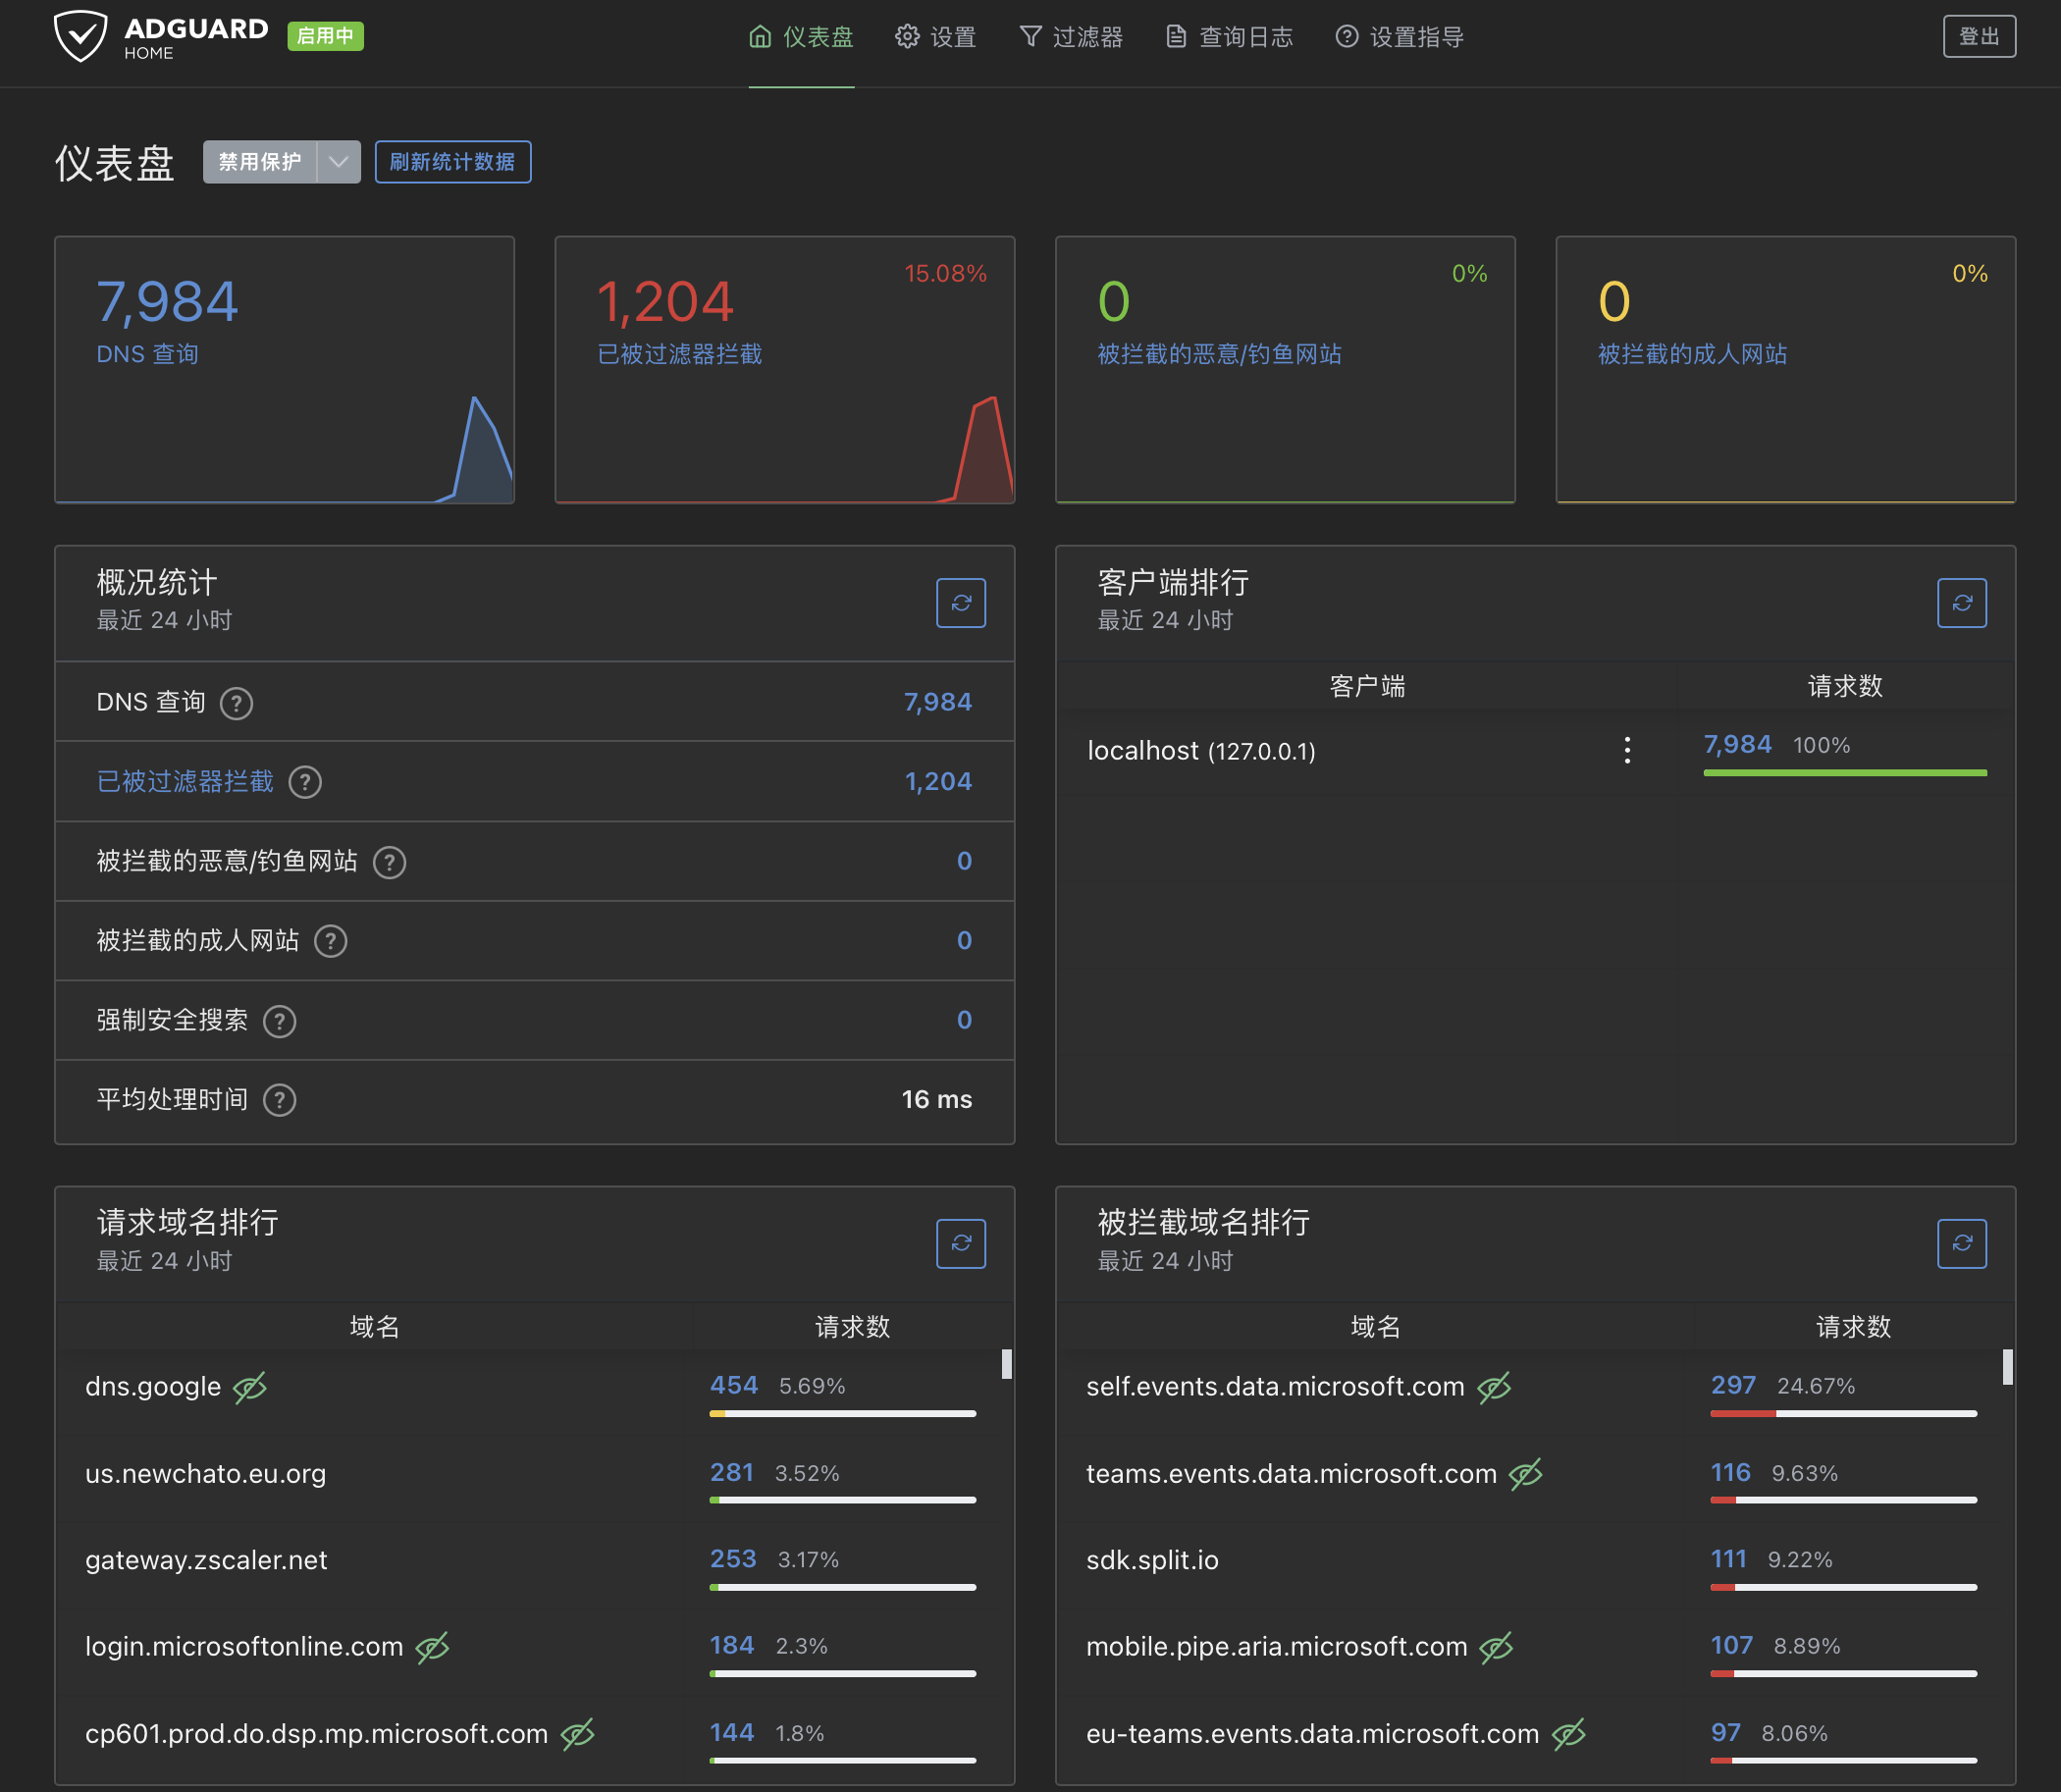The height and width of the screenshot is (1792, 2061).
Task: Go to 查询日志 query log
Action: click(x=1229, y=37)
